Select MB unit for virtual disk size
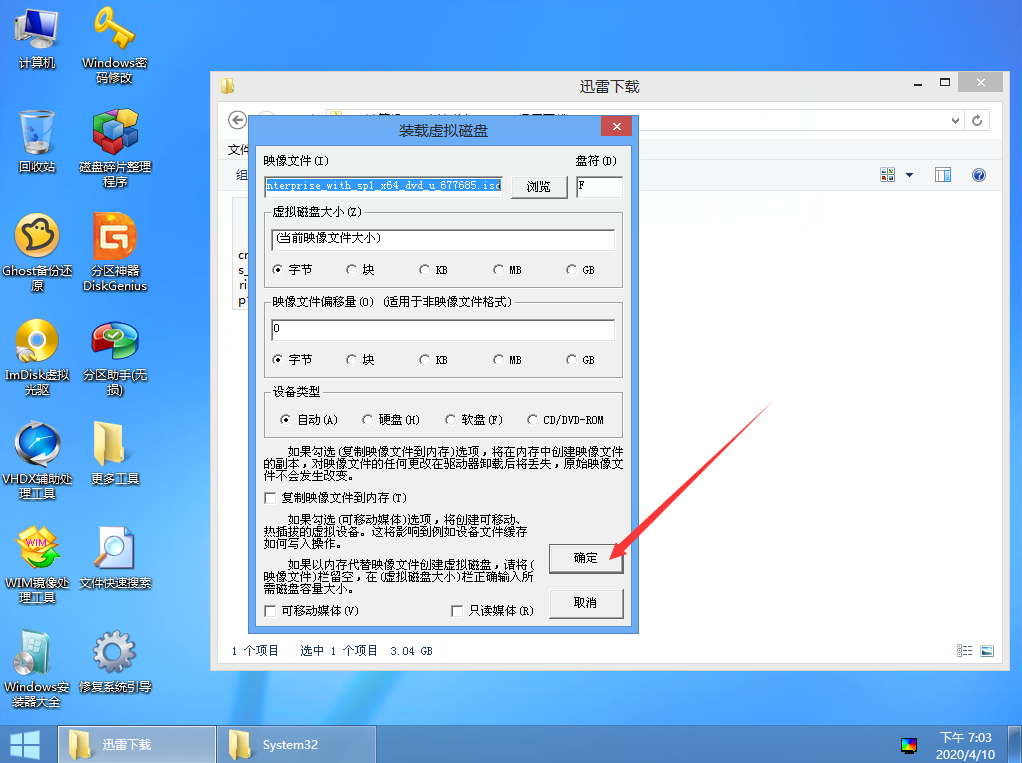The width and height of the screenshot is (1022, 763). click(x=499, y=270)
